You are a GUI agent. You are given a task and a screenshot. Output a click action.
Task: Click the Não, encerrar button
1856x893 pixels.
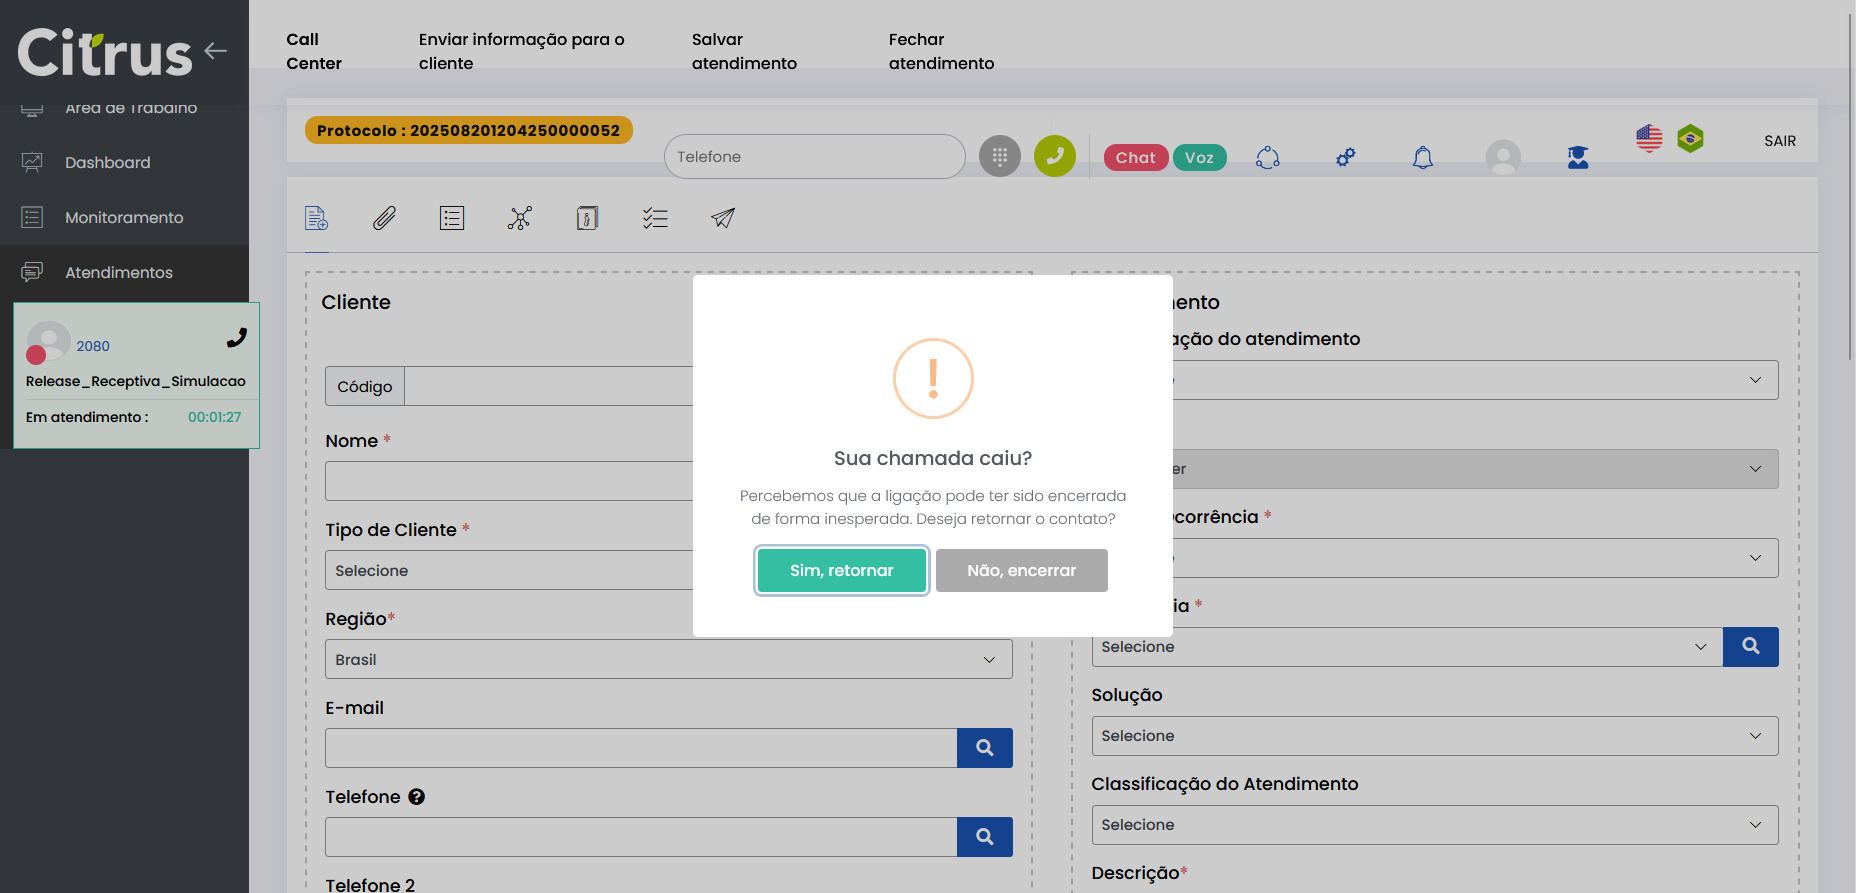point(1021,570)
